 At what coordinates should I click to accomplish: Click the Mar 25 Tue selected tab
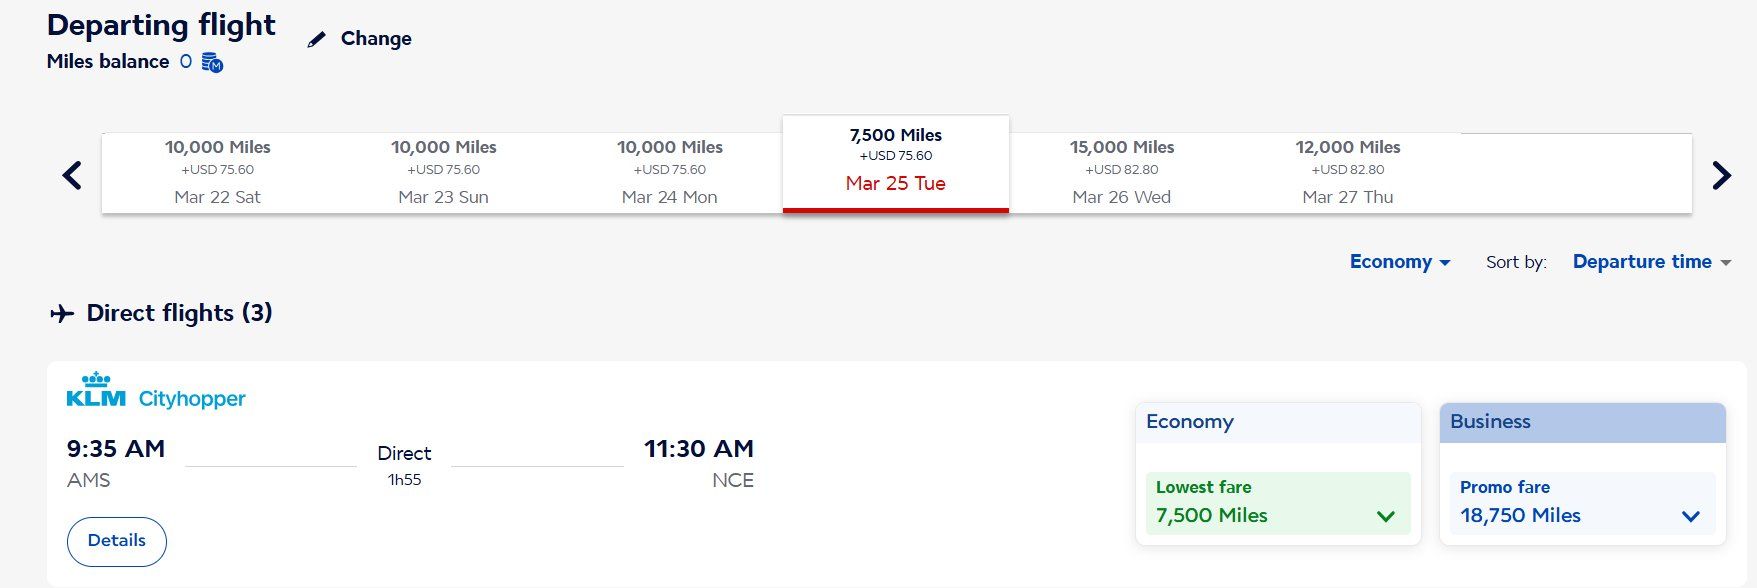896,164
